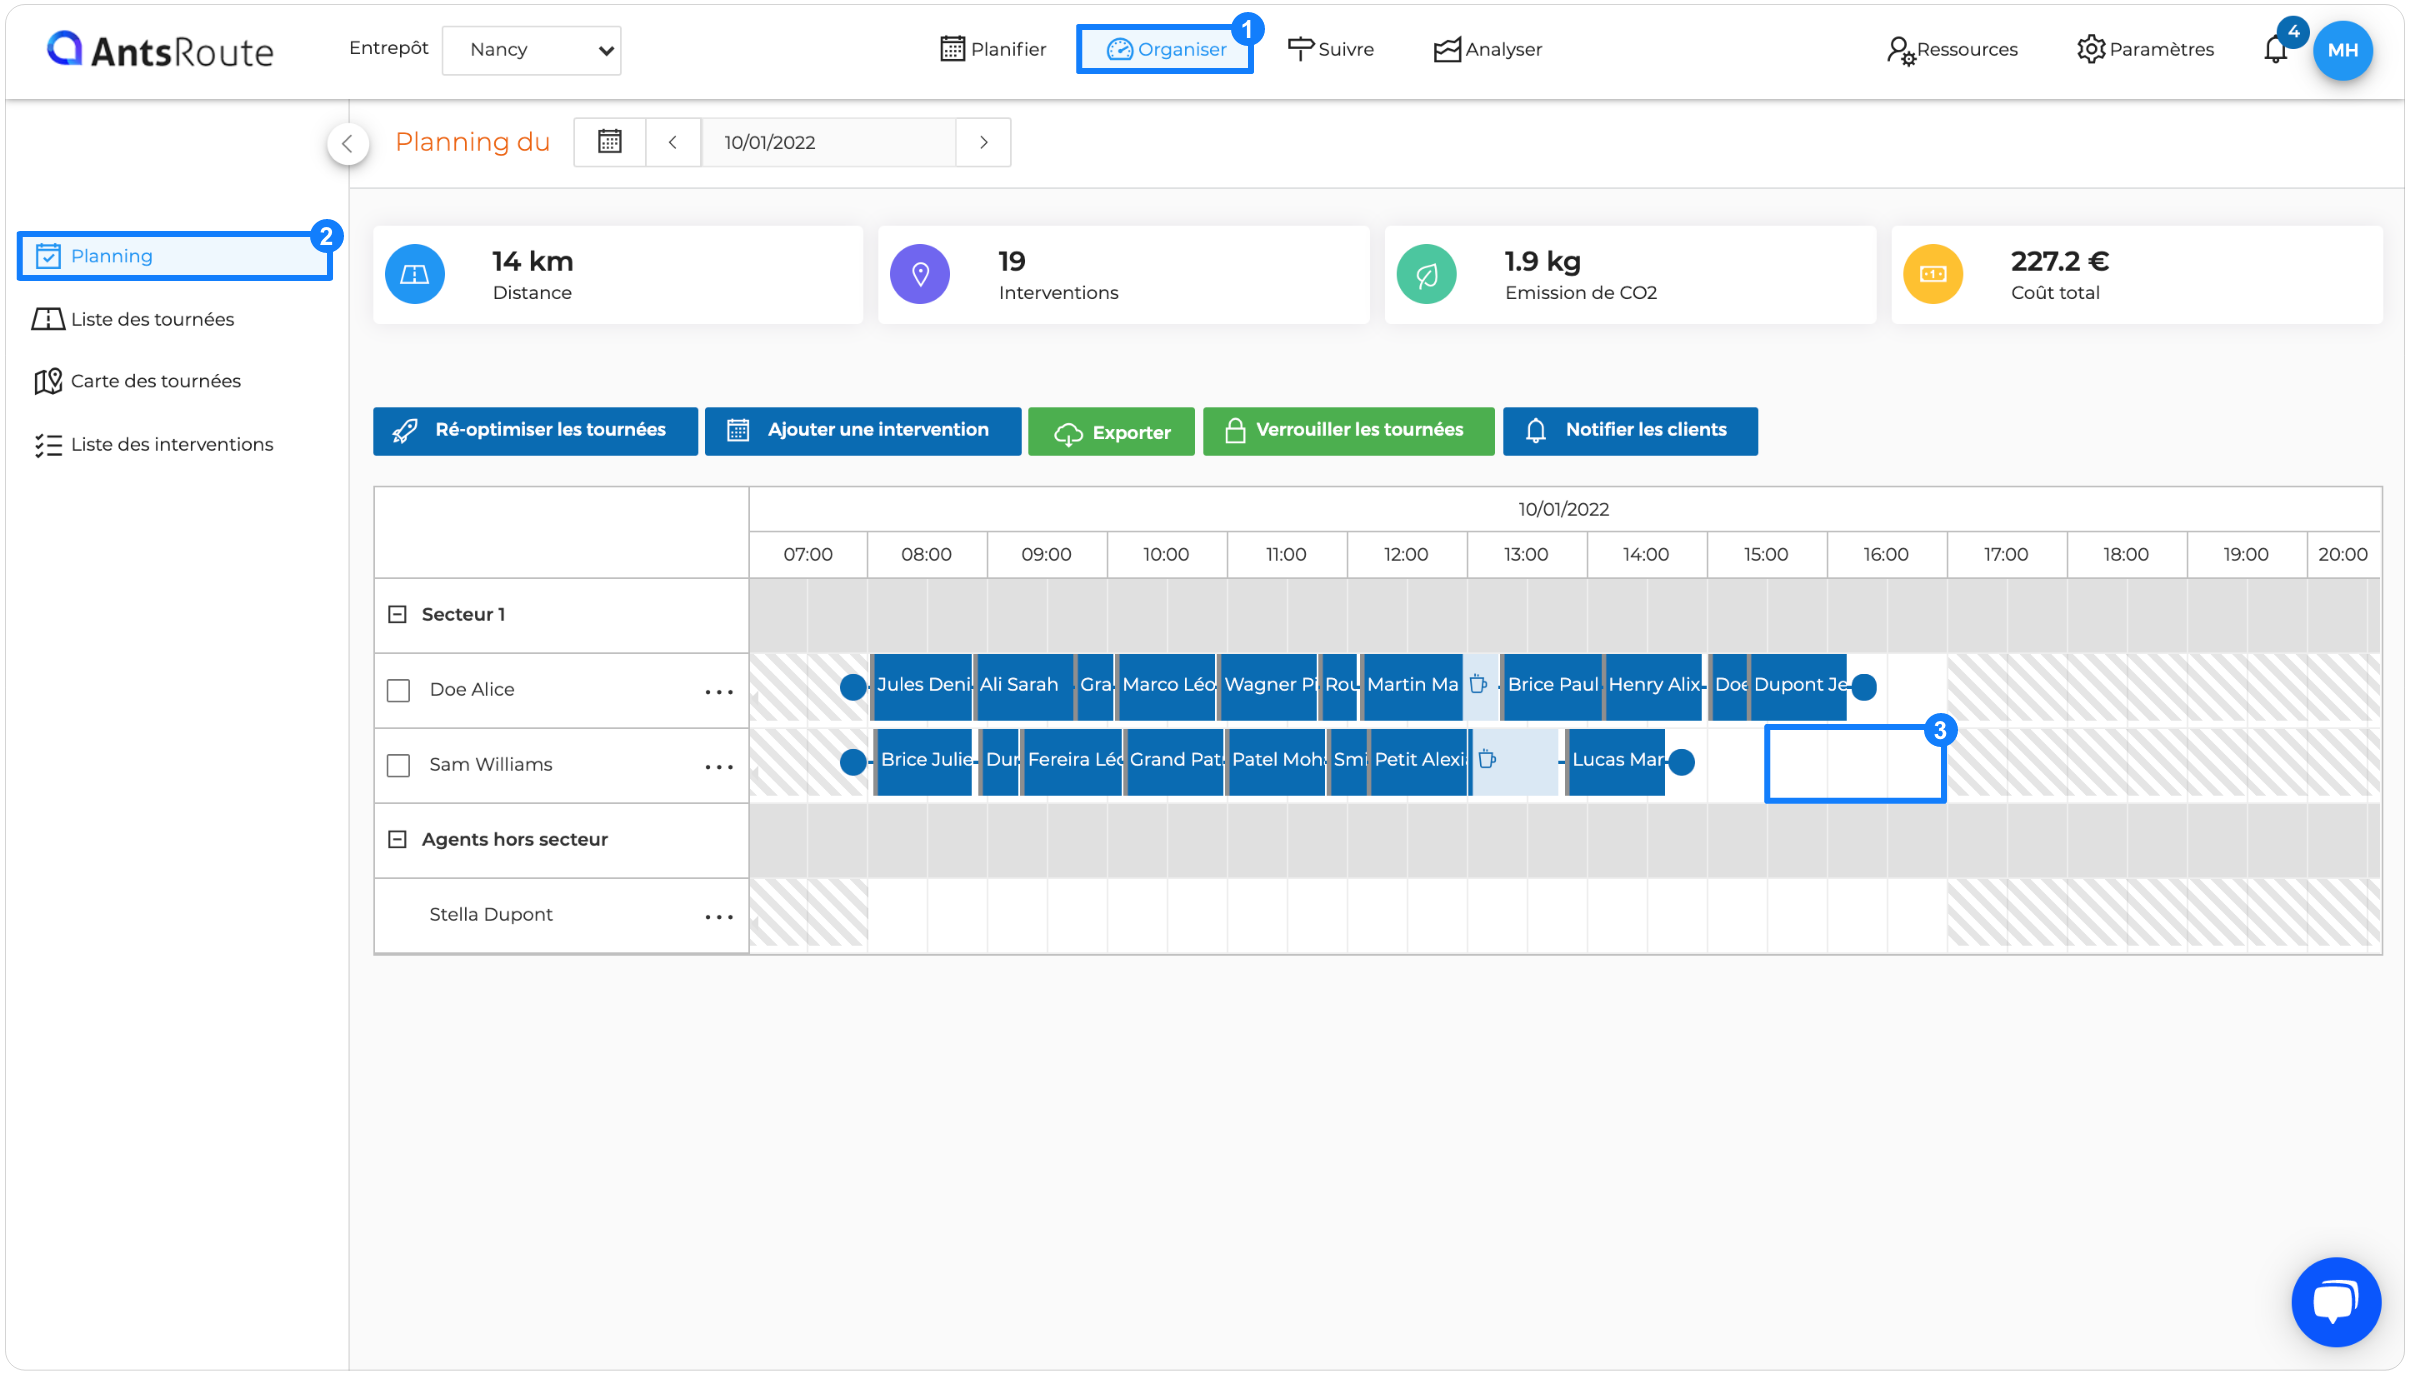Screen dimensions: 2409x1374
Task: Click Ré-optimiser les tournées
Action: [x=535, y=431]
